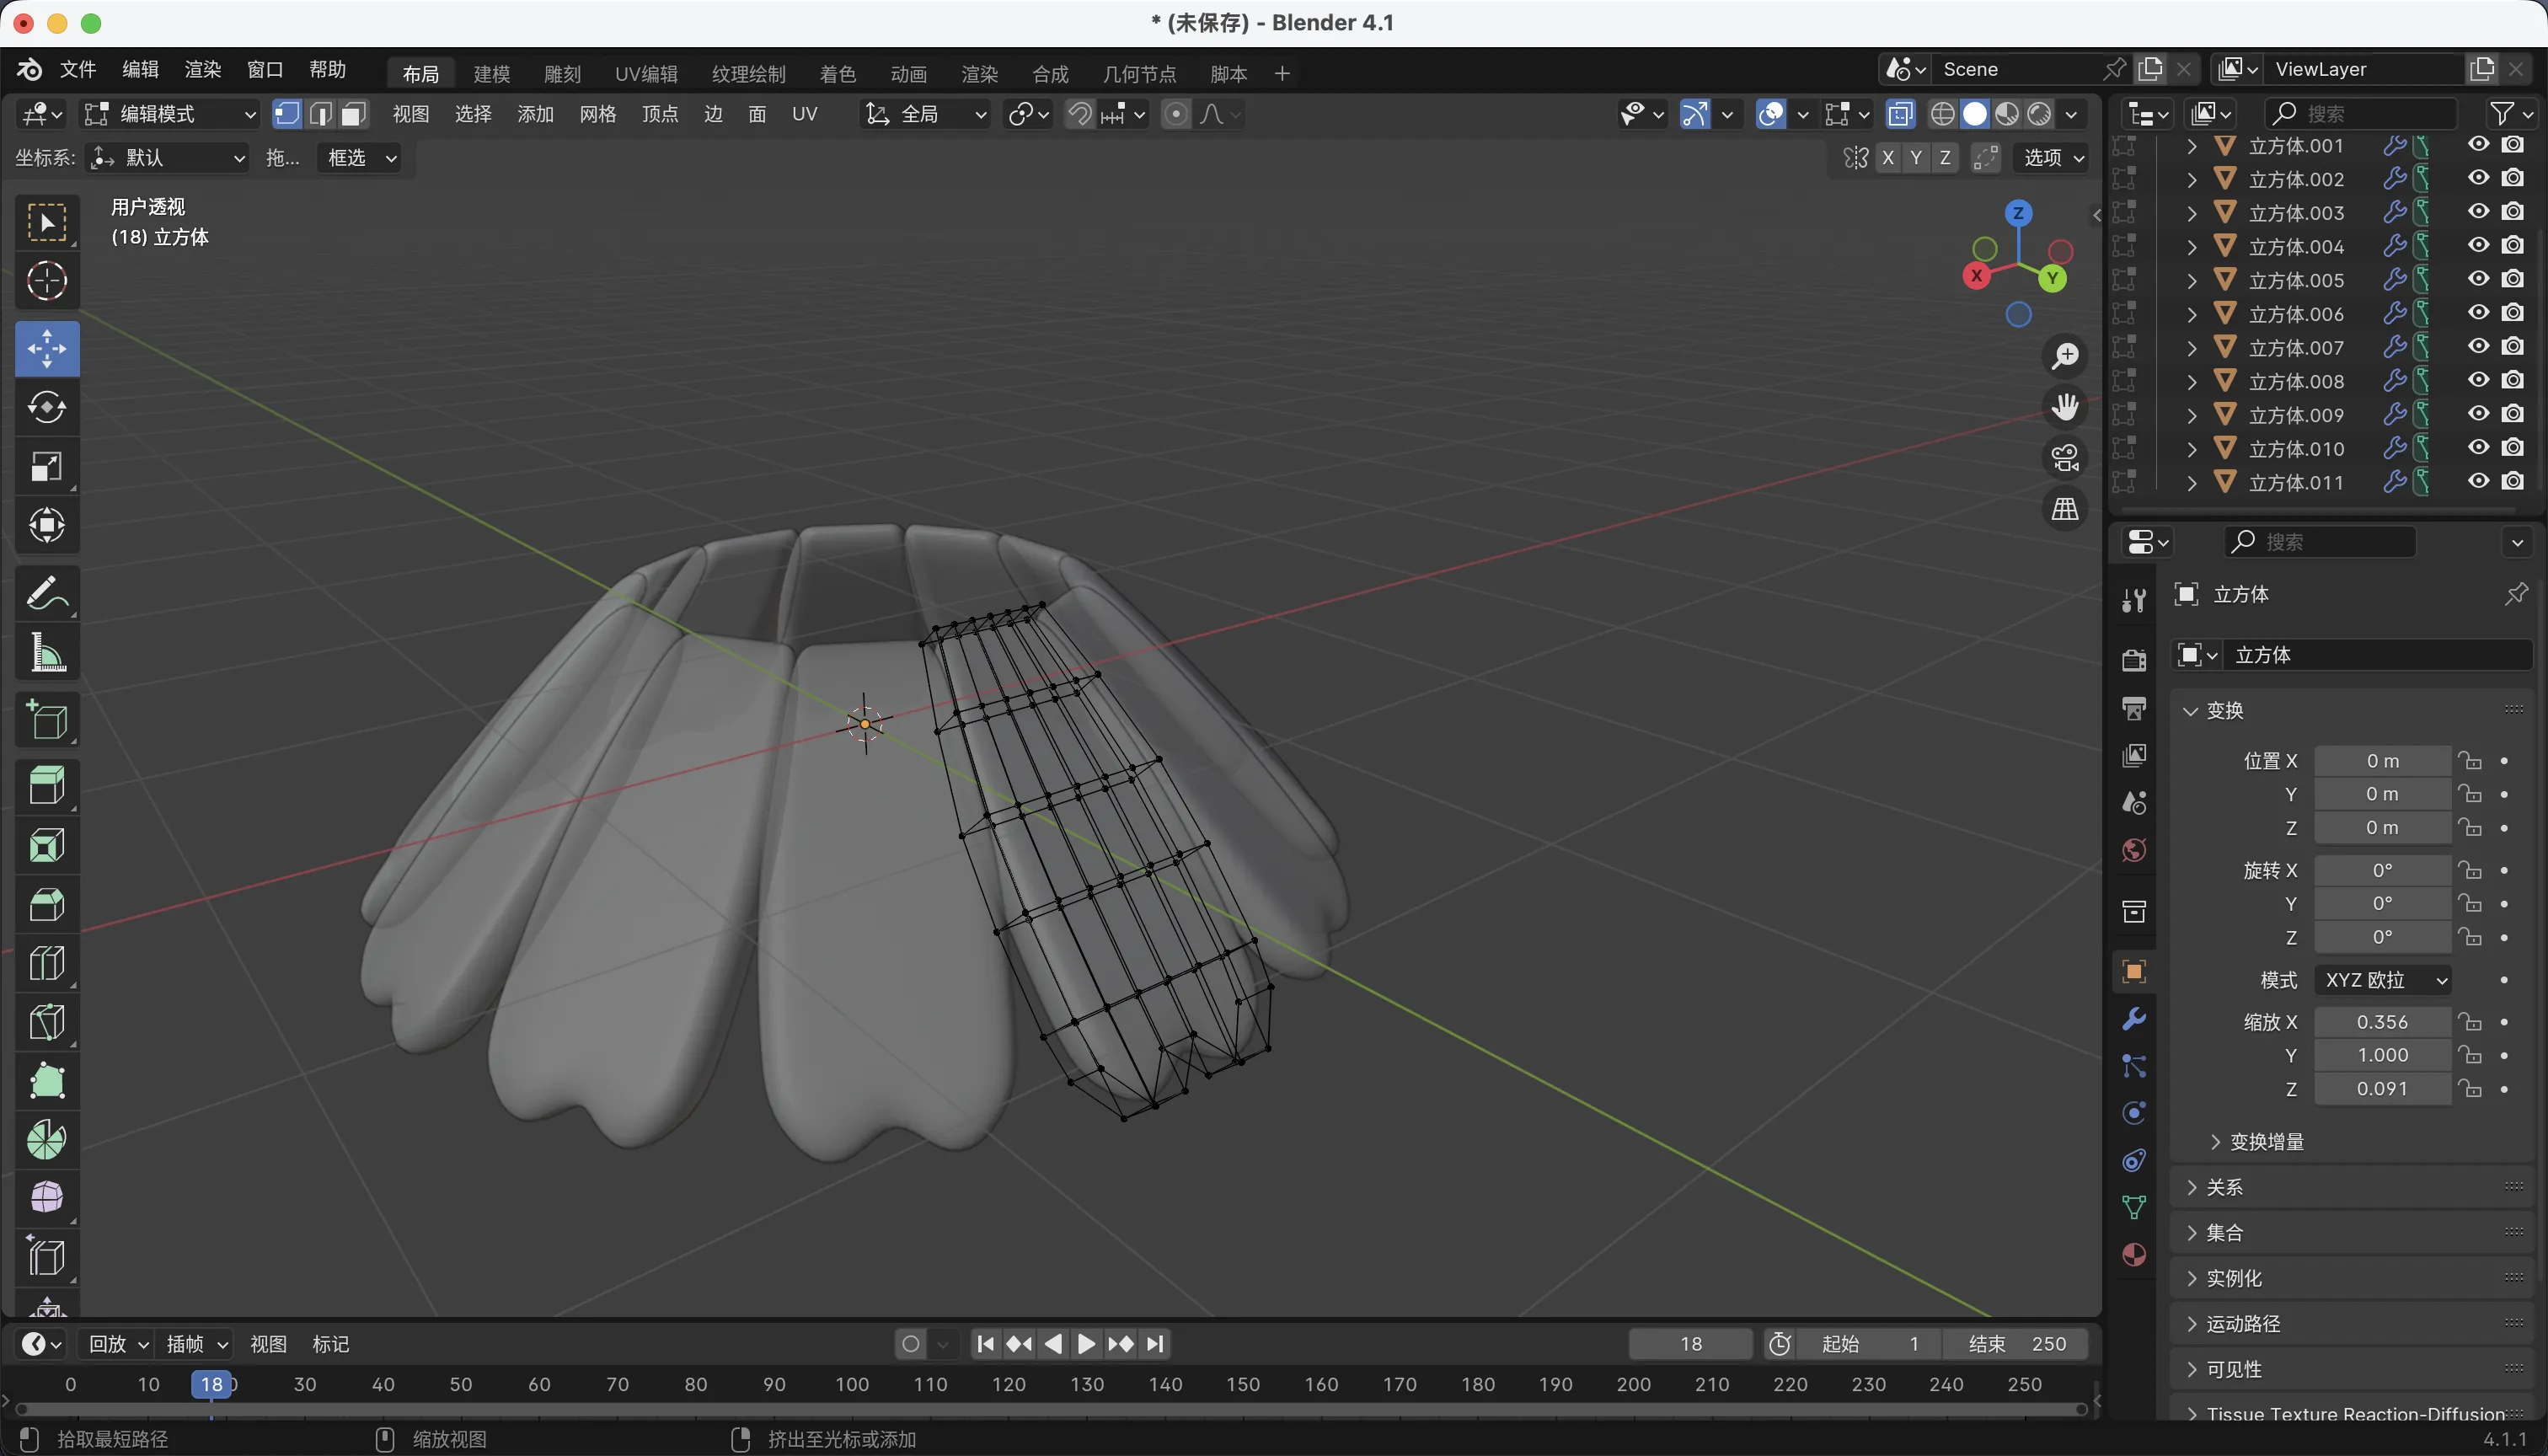The width and height of the screenshot is (2548, 1456).
Task: Open the Modifiers wrench properties tab
Action: pos(2134,1019)
